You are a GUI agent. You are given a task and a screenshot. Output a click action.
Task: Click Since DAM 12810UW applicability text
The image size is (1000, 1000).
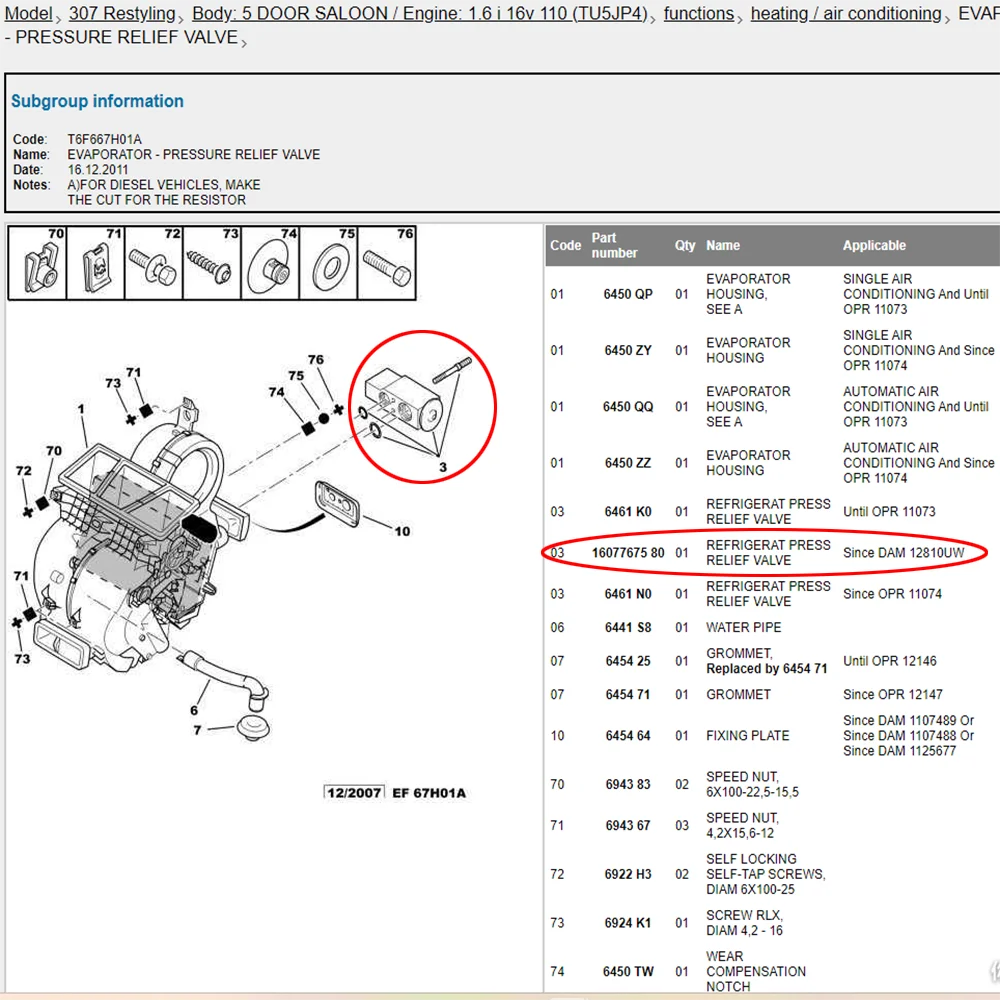tap(903, 552)
